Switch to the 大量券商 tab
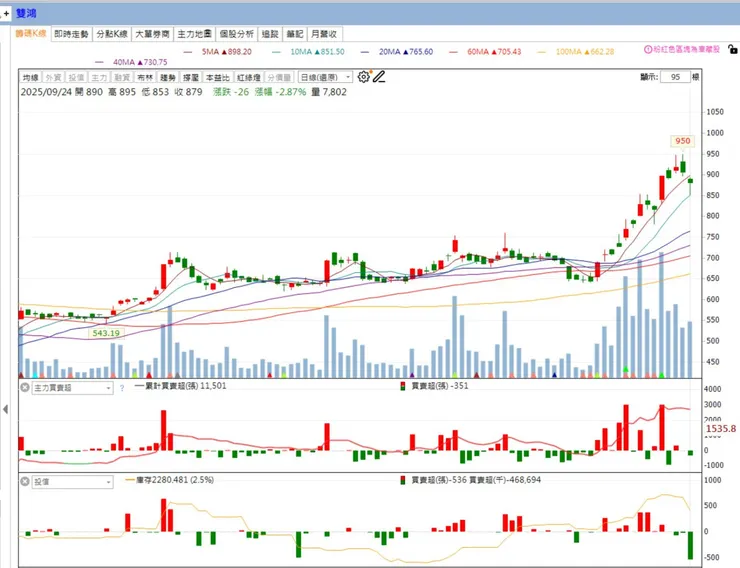 click(x=152, y=34)
